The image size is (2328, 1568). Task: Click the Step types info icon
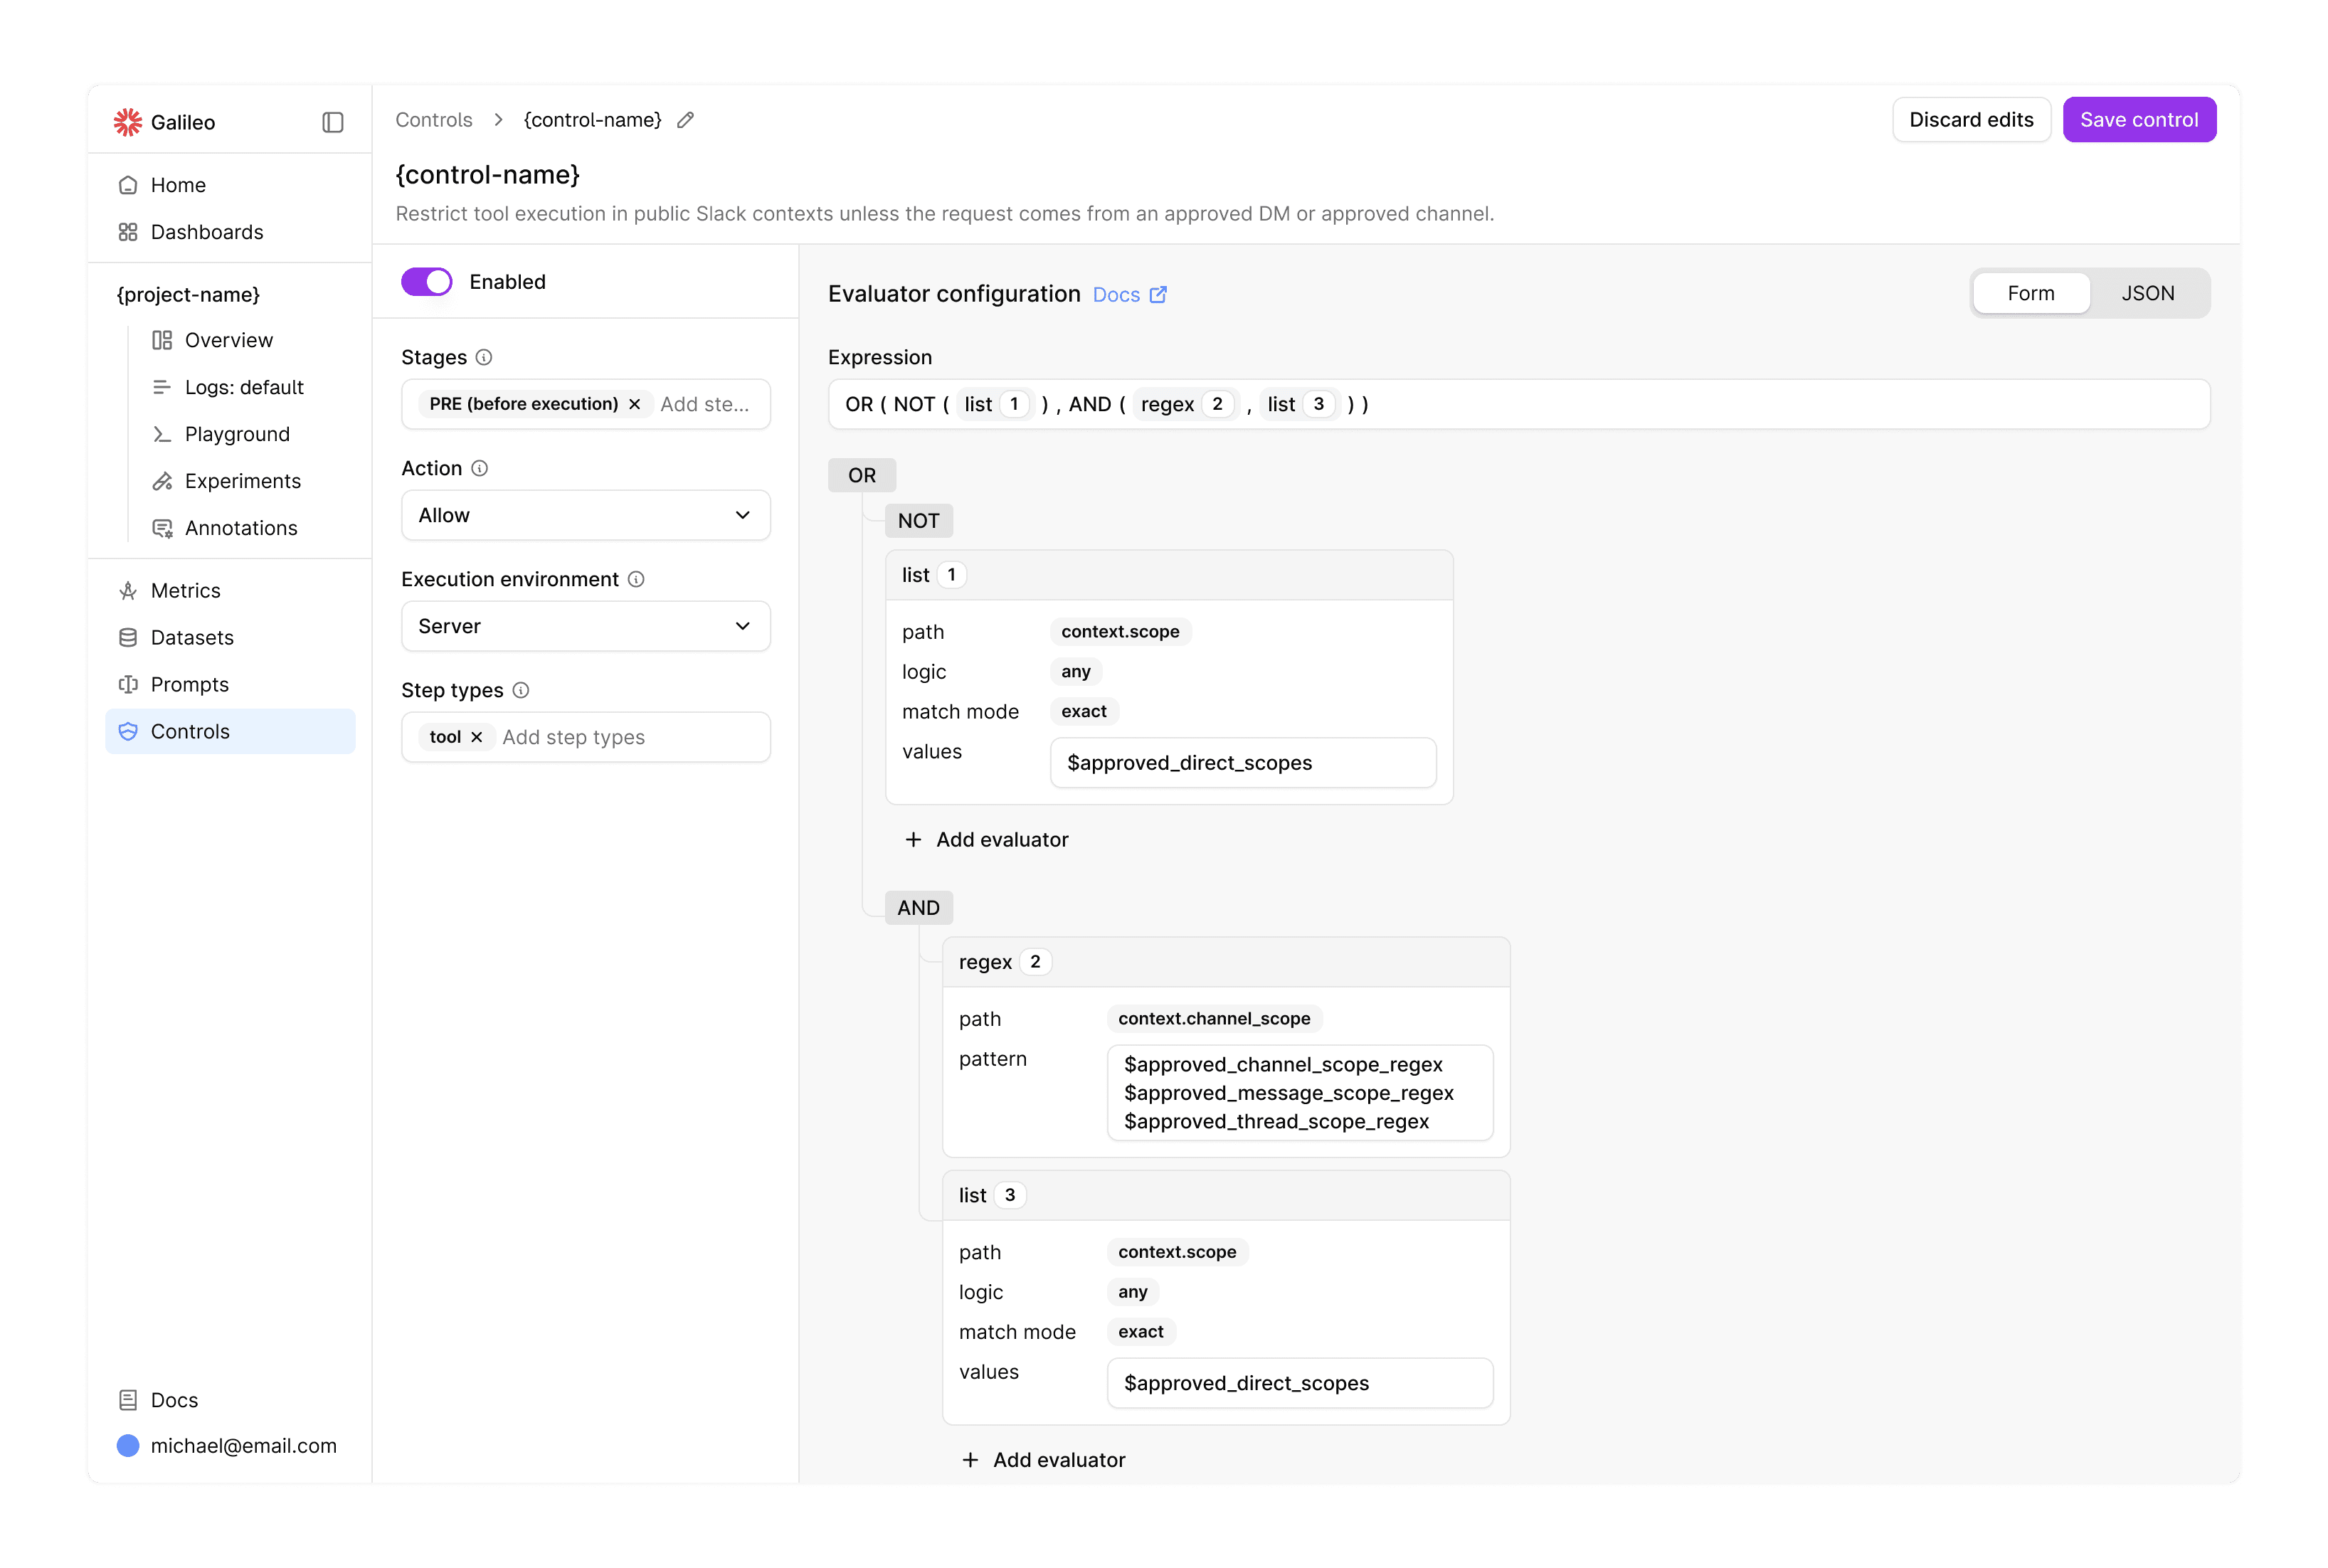[x=521, y=690]
